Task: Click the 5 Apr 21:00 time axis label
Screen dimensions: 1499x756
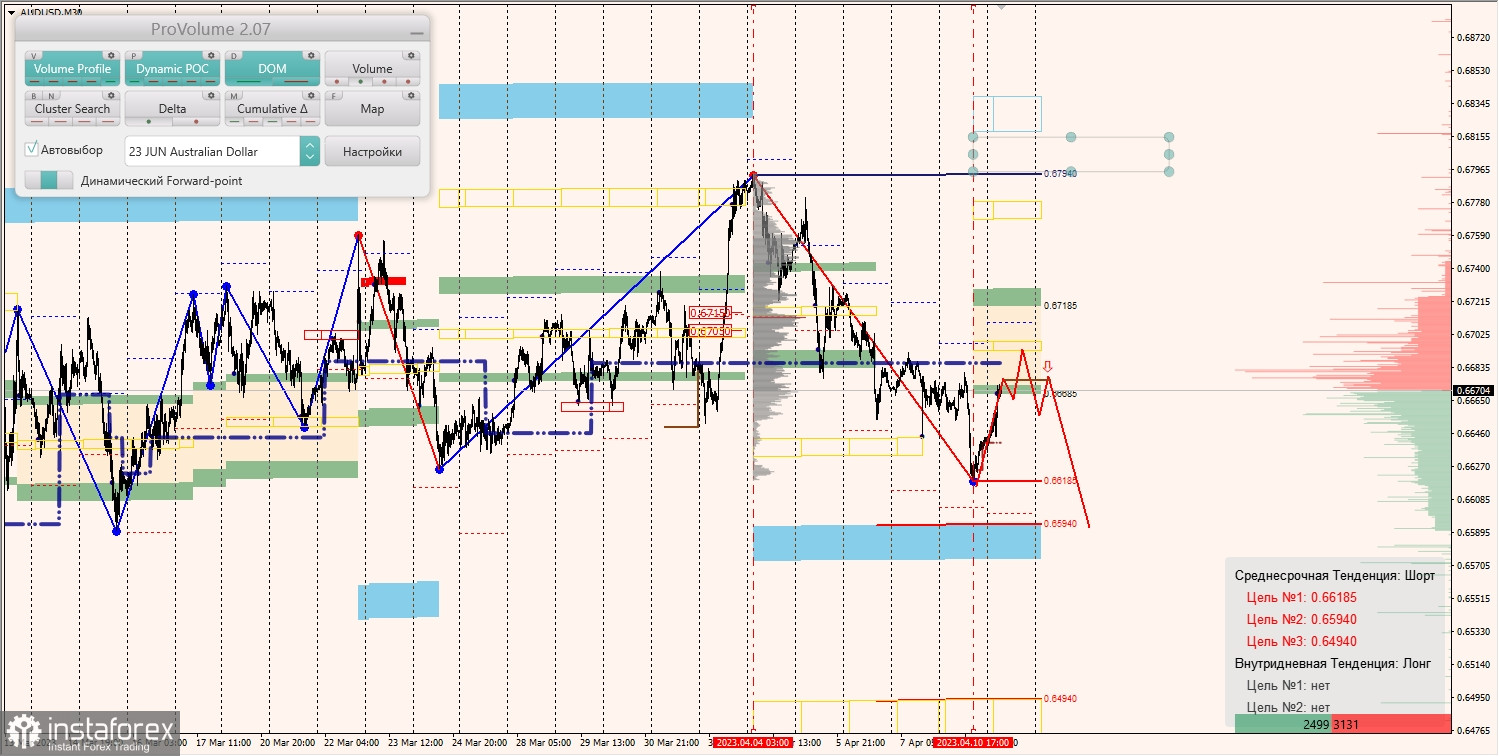Action: tap(861, 743)
